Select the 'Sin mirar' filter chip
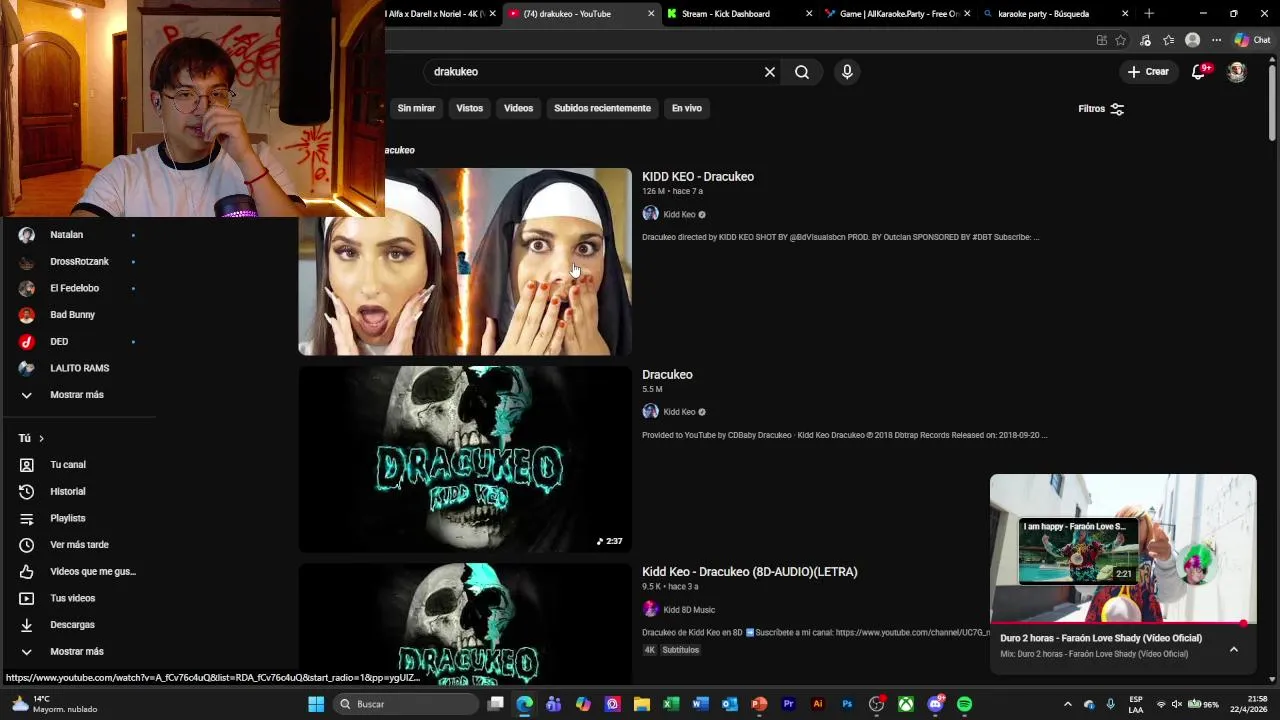Screen dimensions: 1280x720 (416, 108)
